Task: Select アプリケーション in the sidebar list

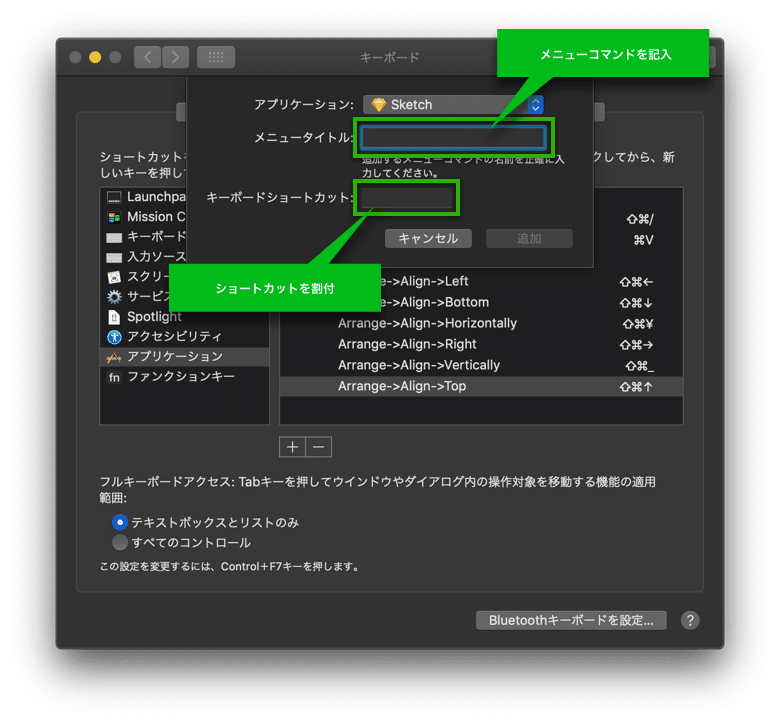Action: tap(185, 356)
